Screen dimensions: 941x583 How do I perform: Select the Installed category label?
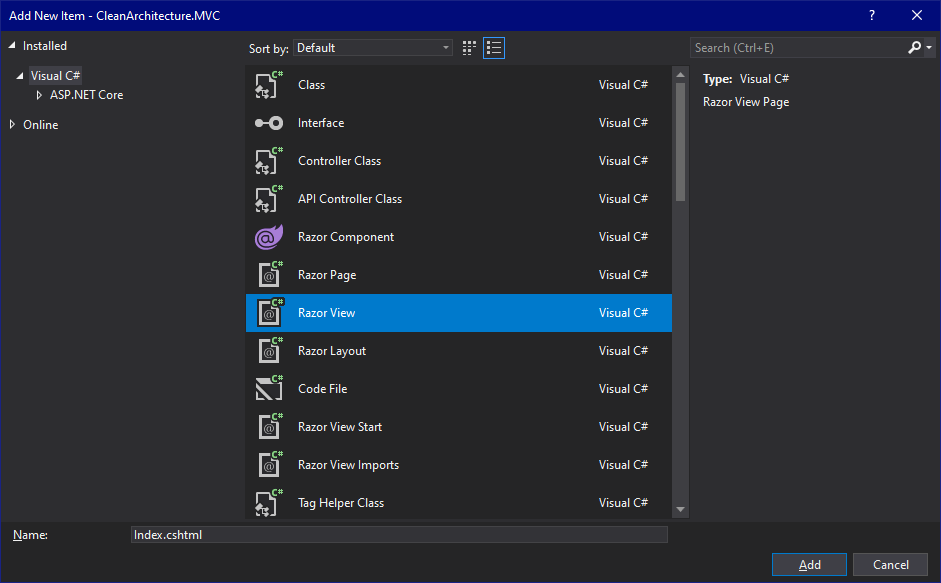(45, 46)
